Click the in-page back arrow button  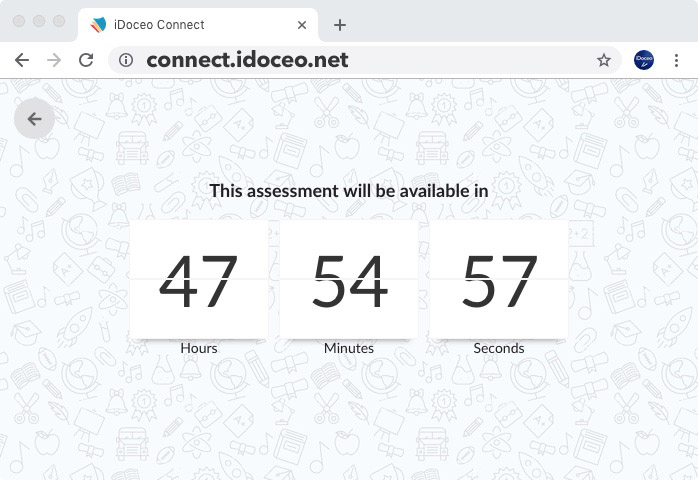click(x=34, y=119)
